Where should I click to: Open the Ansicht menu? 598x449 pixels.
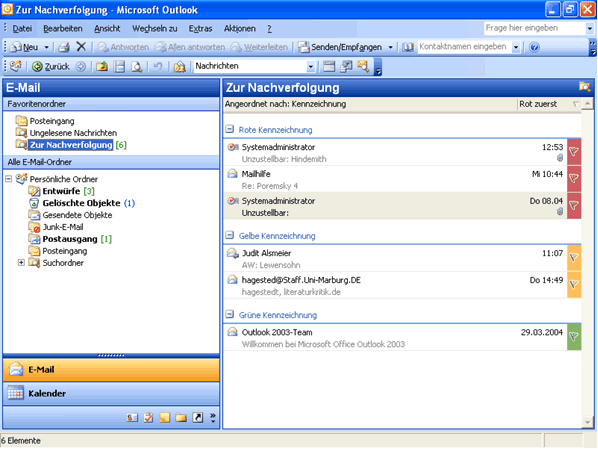tap(107, 29)
